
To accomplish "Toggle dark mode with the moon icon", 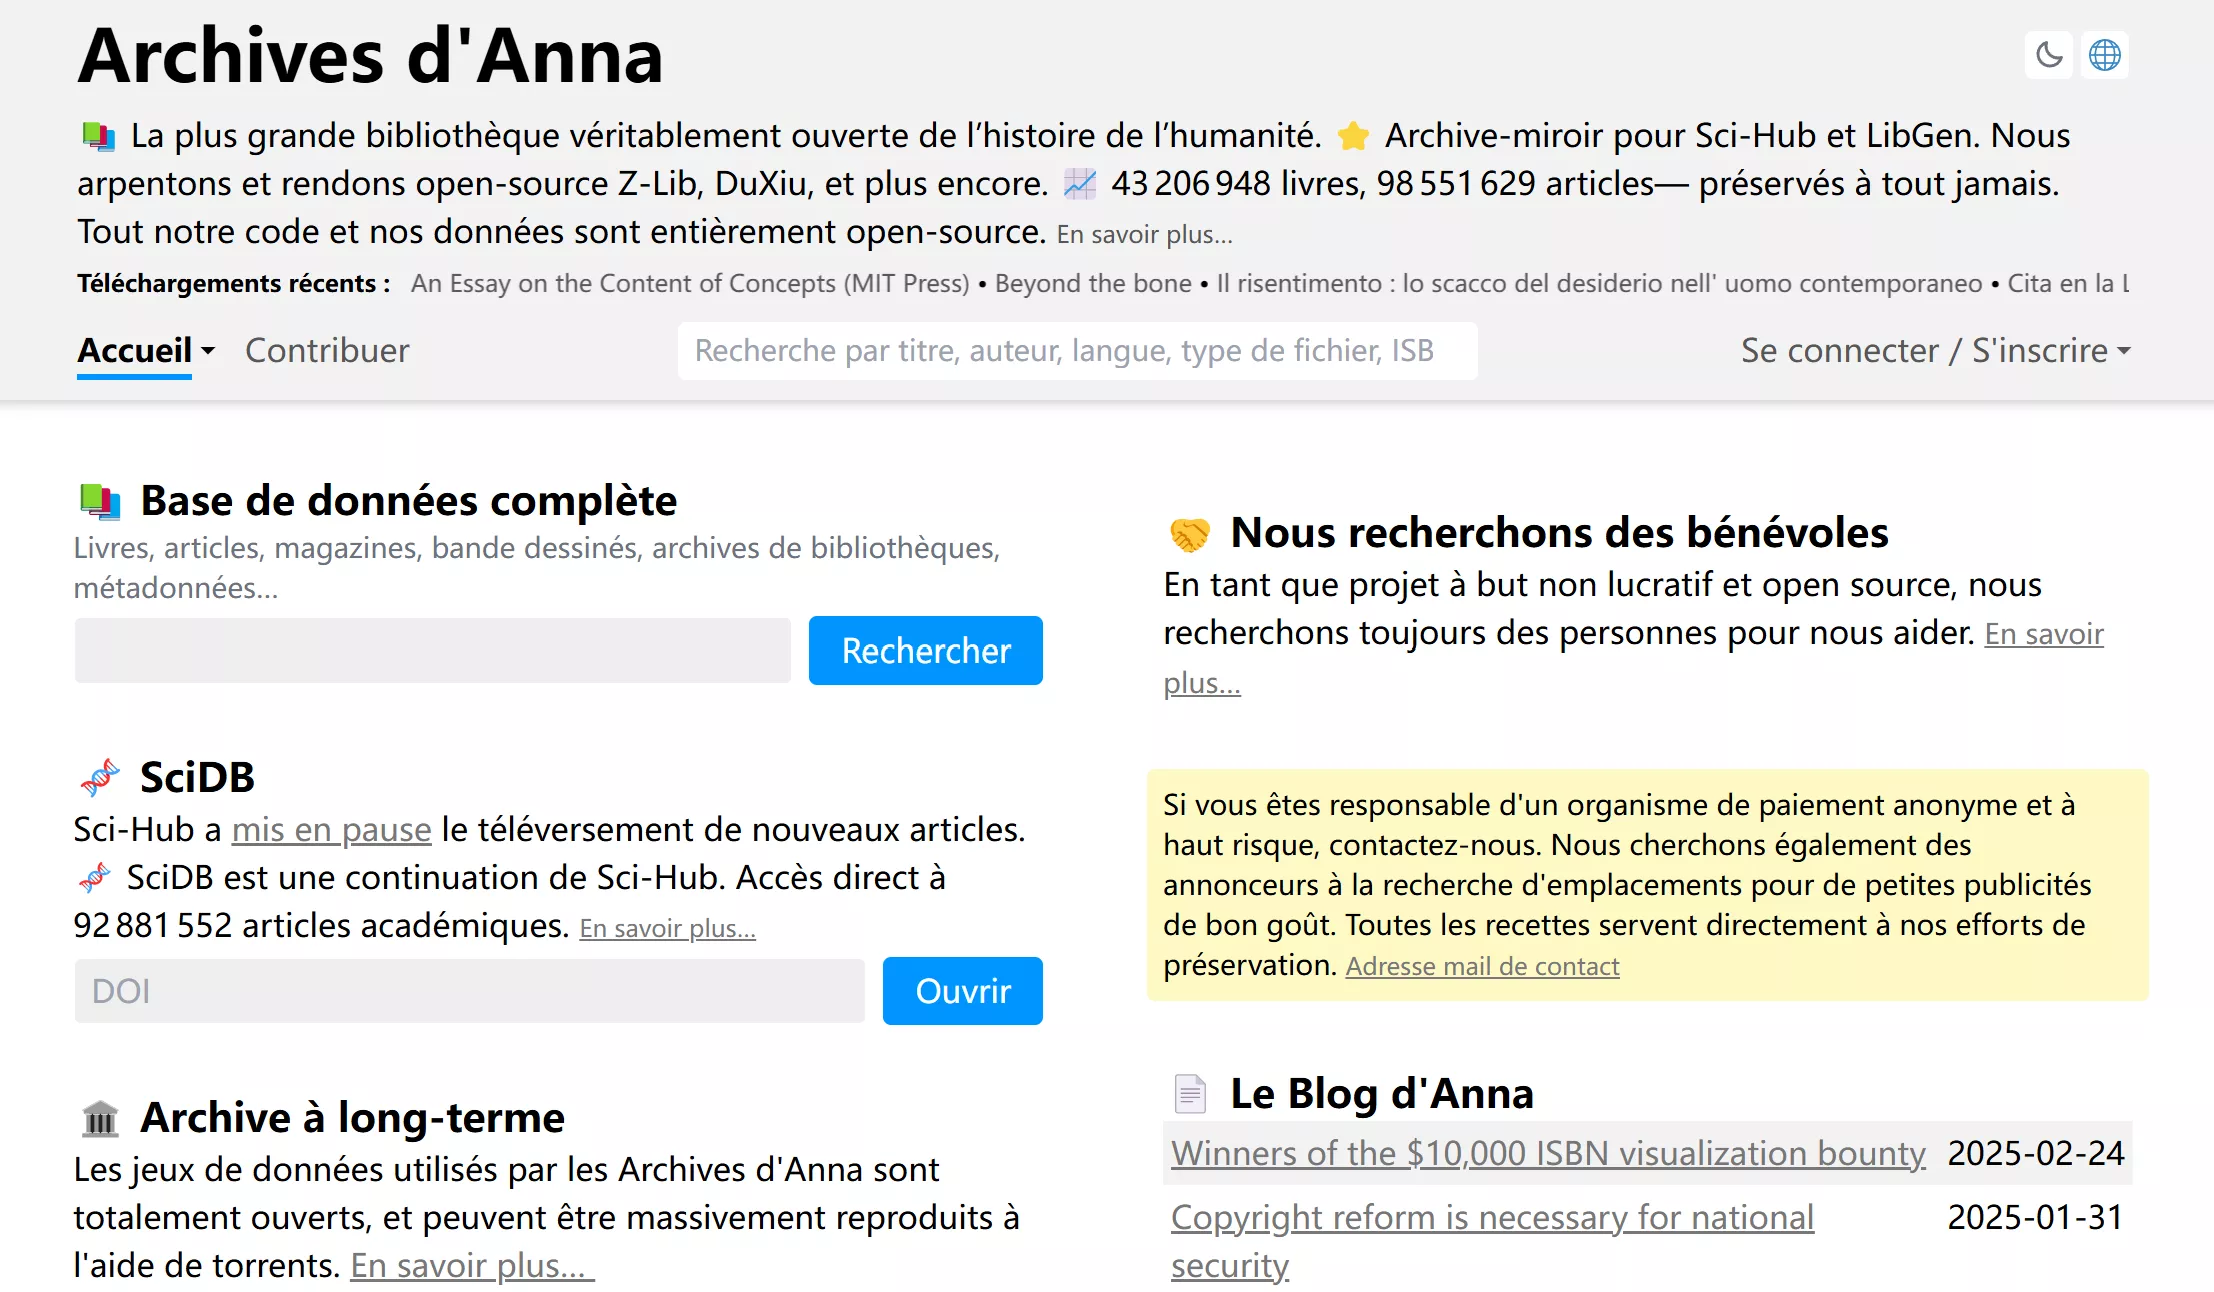I will point(2048,55).
